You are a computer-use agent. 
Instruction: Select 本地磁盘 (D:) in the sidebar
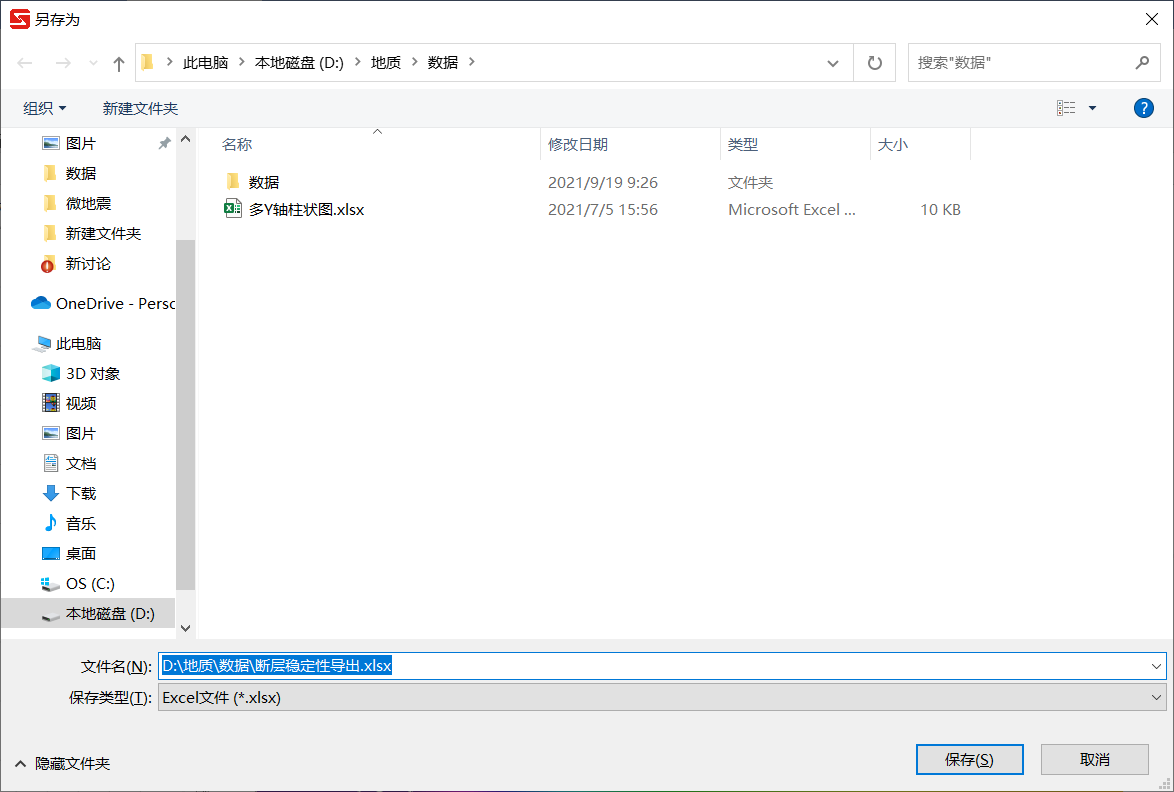(88, 613)
